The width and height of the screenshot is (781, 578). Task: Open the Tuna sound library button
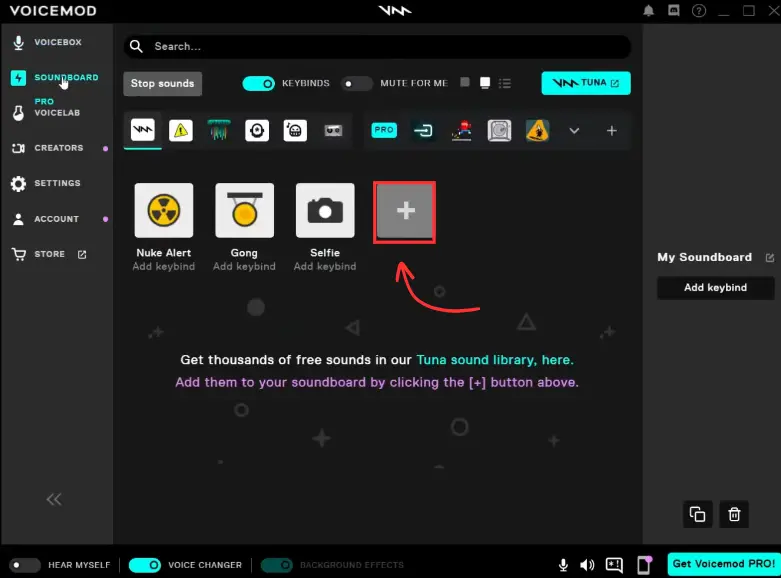pos(586,83)
